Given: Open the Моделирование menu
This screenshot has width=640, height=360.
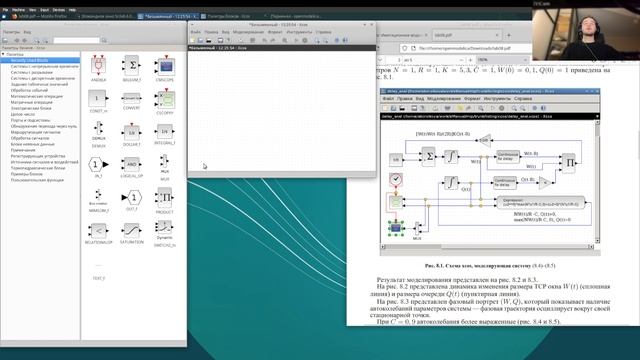Looking at the screenshot, I should (x=249, y=32).
